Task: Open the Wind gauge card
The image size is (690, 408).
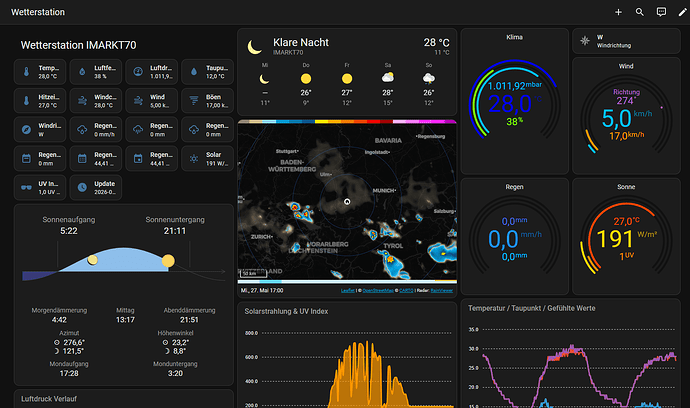Action: pyautogui.click(x=626, y=116)
